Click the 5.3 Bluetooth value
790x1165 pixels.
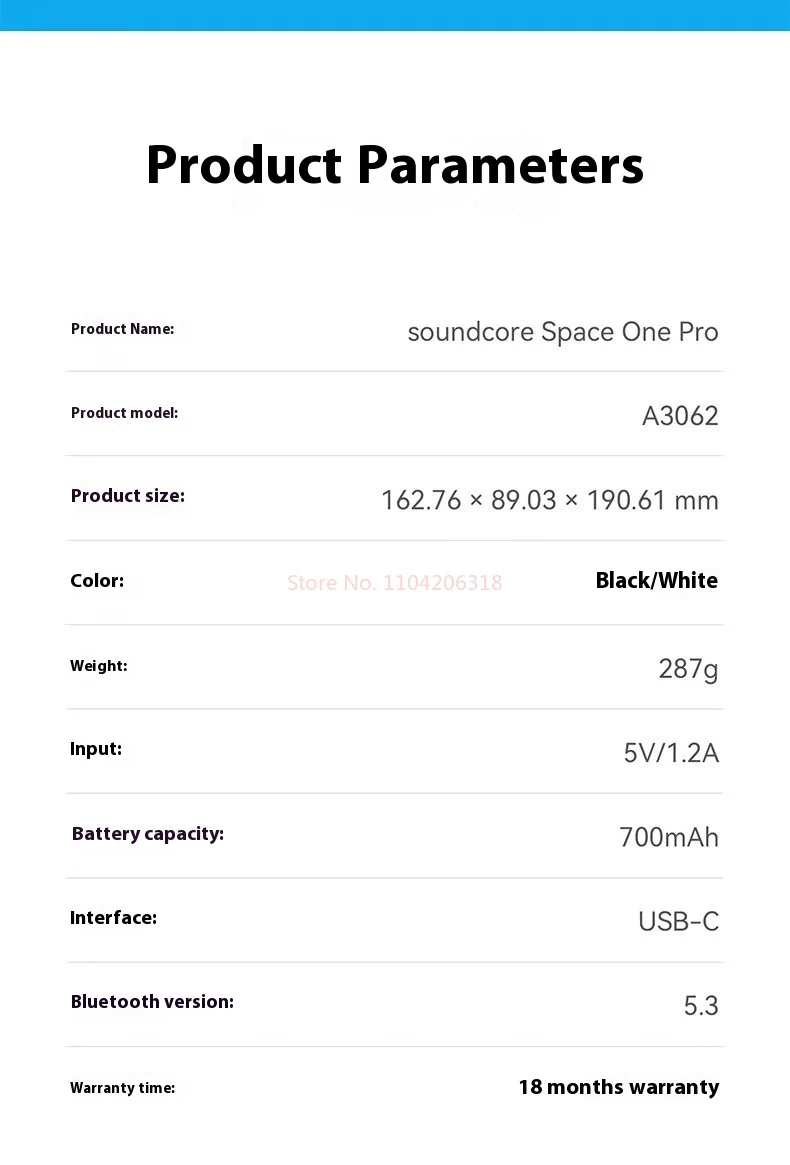point(701,1006)
